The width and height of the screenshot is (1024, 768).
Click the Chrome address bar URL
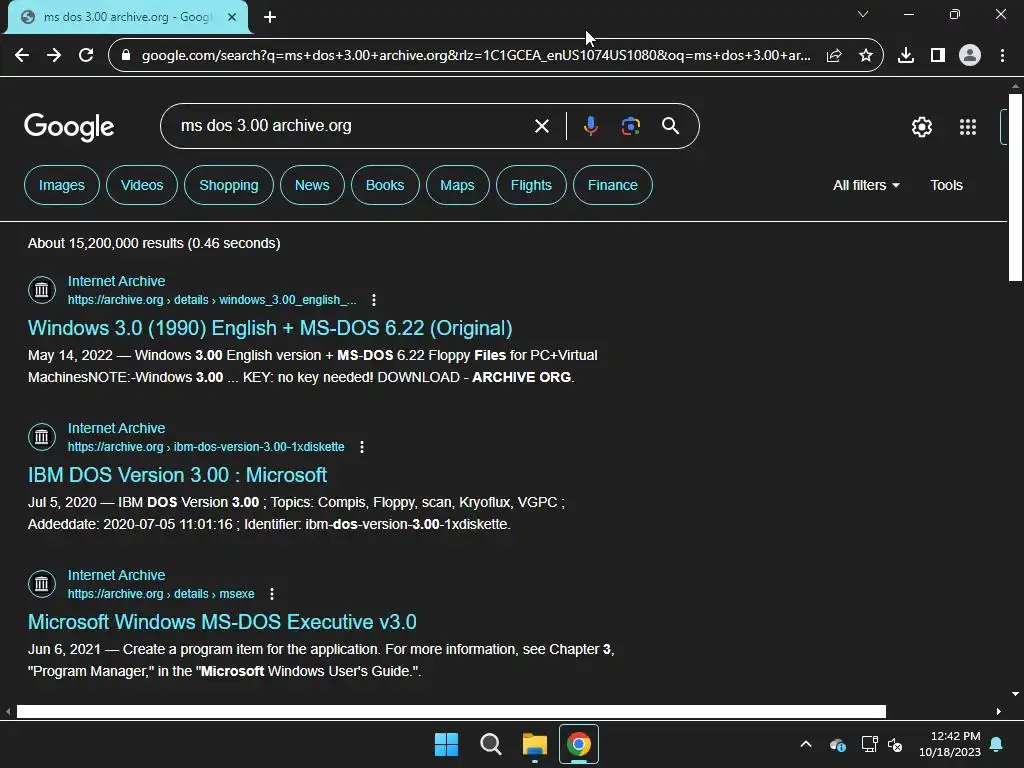tap(476, 56)
